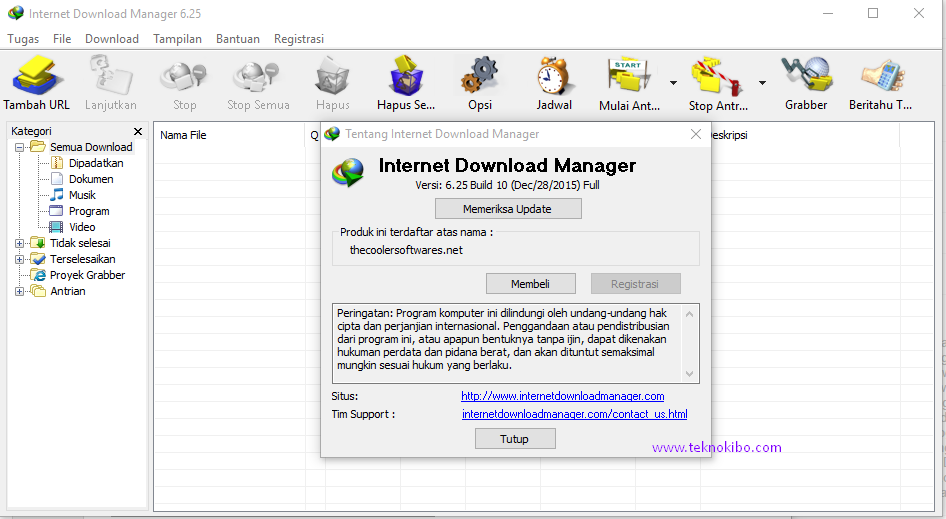Click the Lanjutkan toolbar icon
Image resolution: width=946 pixels, height=519 pixels.
[111, 75]
